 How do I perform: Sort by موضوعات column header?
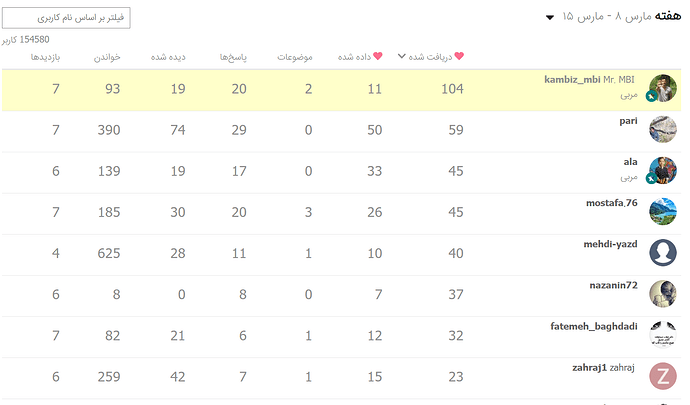click(294, 57)
